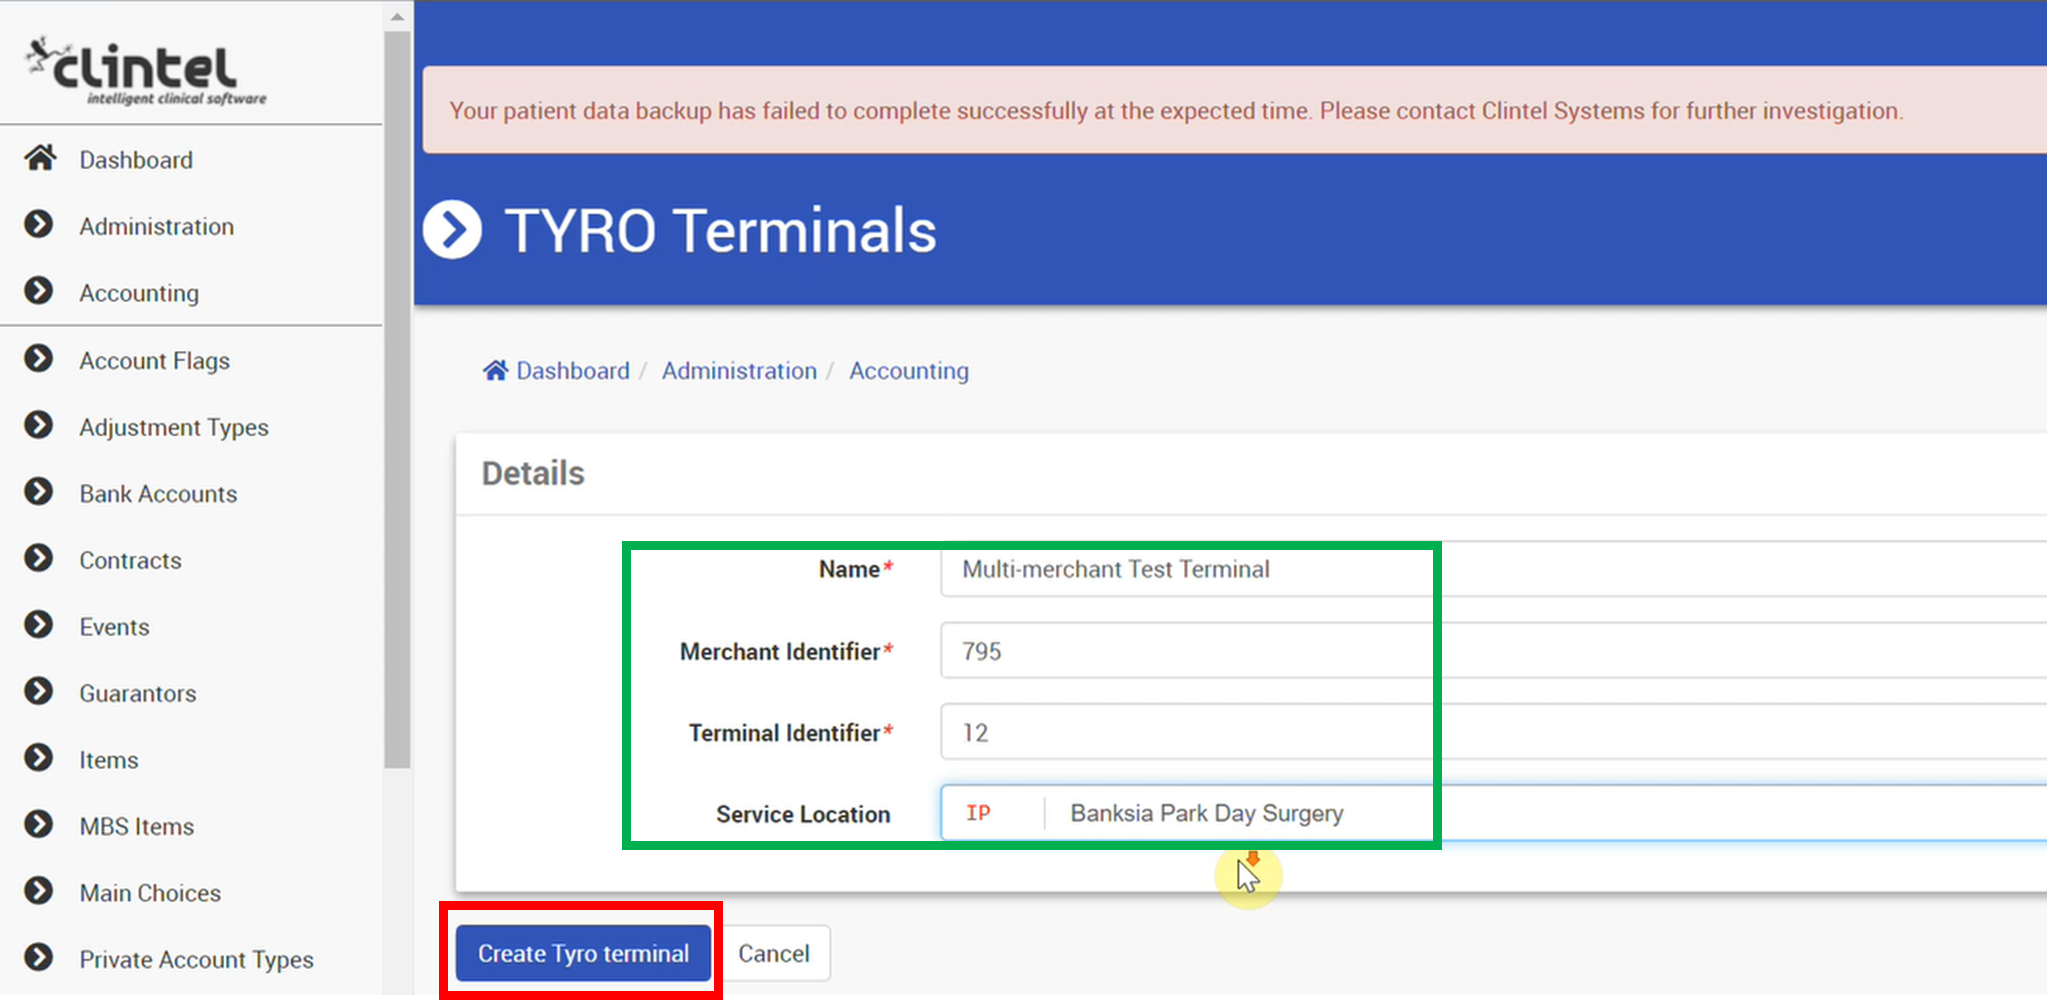The width and height of the screenshot is (2047, 1000).
Task: Expand the Main Choices section
Action: click(38, 890)
